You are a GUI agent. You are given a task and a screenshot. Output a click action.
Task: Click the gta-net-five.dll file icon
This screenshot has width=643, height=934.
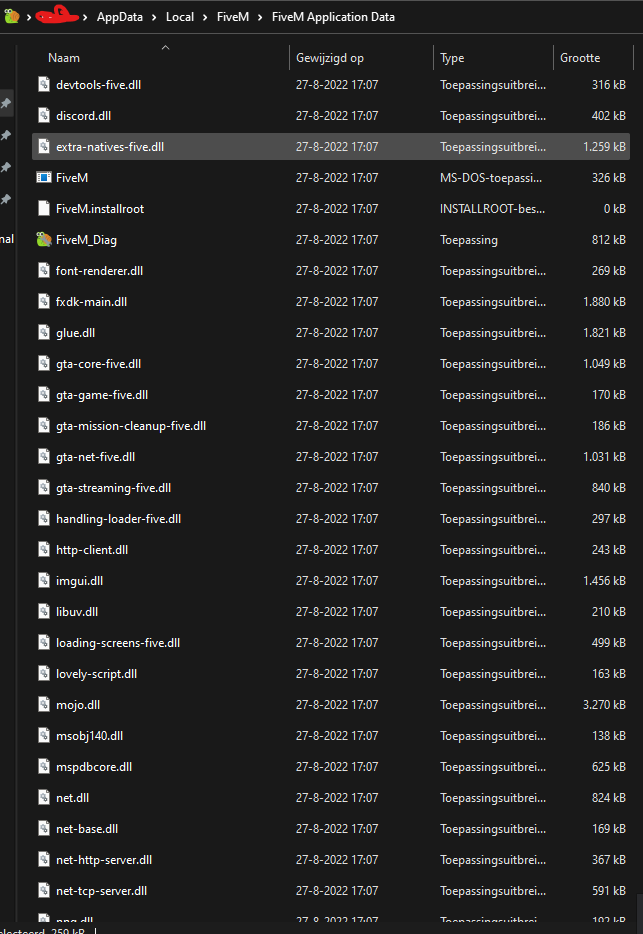[x=44, y=456]
